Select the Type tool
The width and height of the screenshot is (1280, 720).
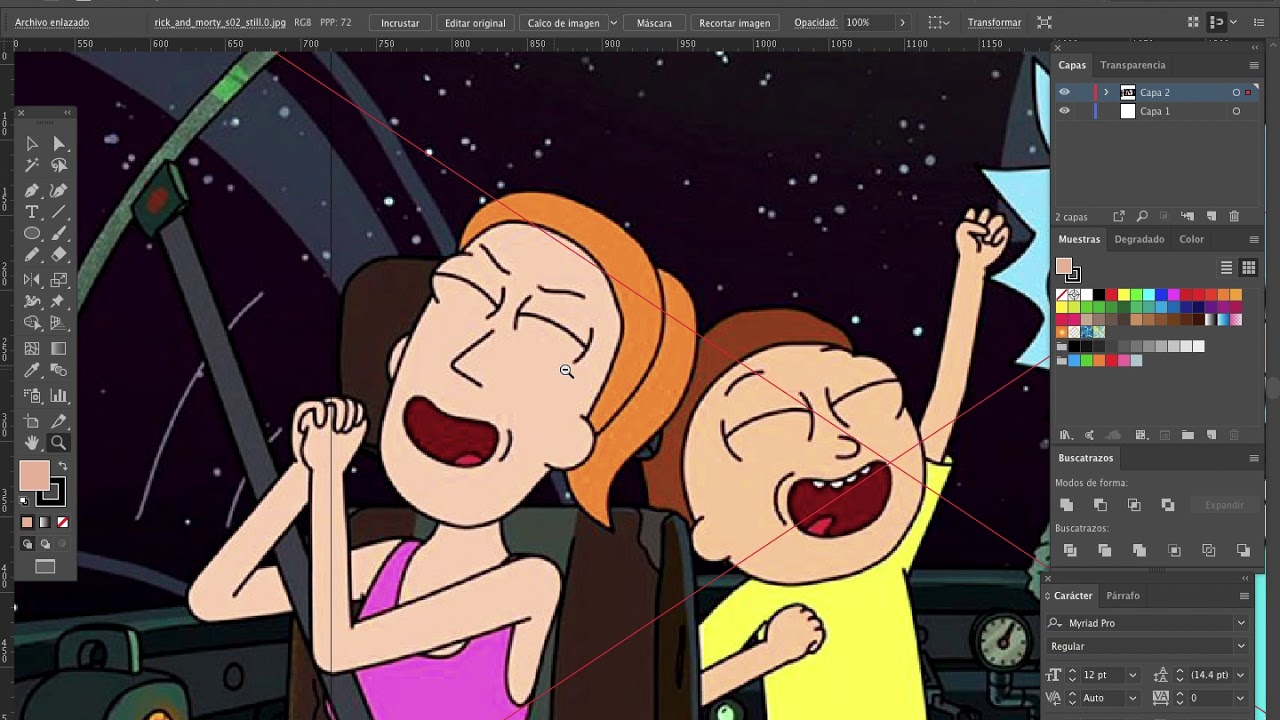pyautogui.click(x=32, y=212)
